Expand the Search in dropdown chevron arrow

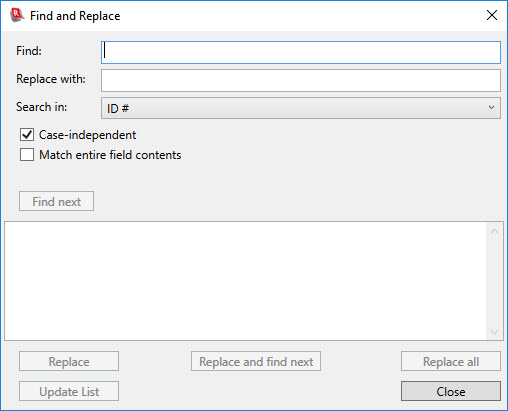tap(491, 108)
